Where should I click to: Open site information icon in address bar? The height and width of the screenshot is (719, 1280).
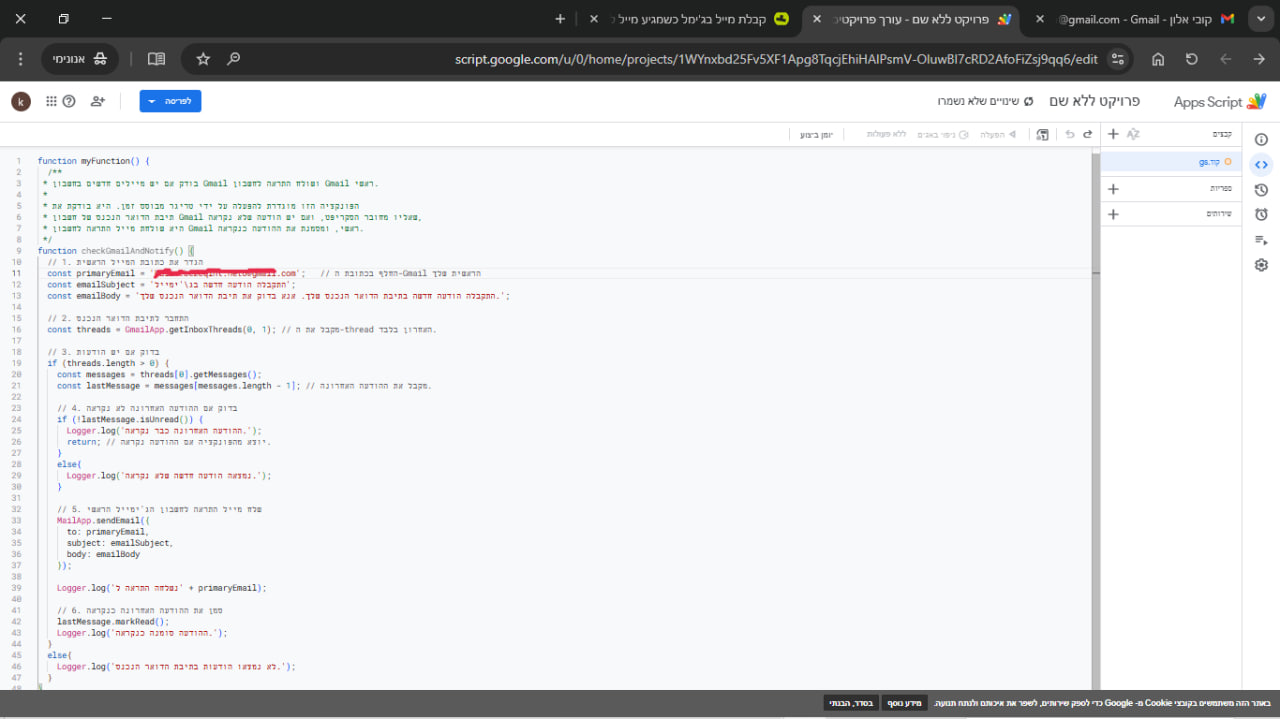[1118, 59]
